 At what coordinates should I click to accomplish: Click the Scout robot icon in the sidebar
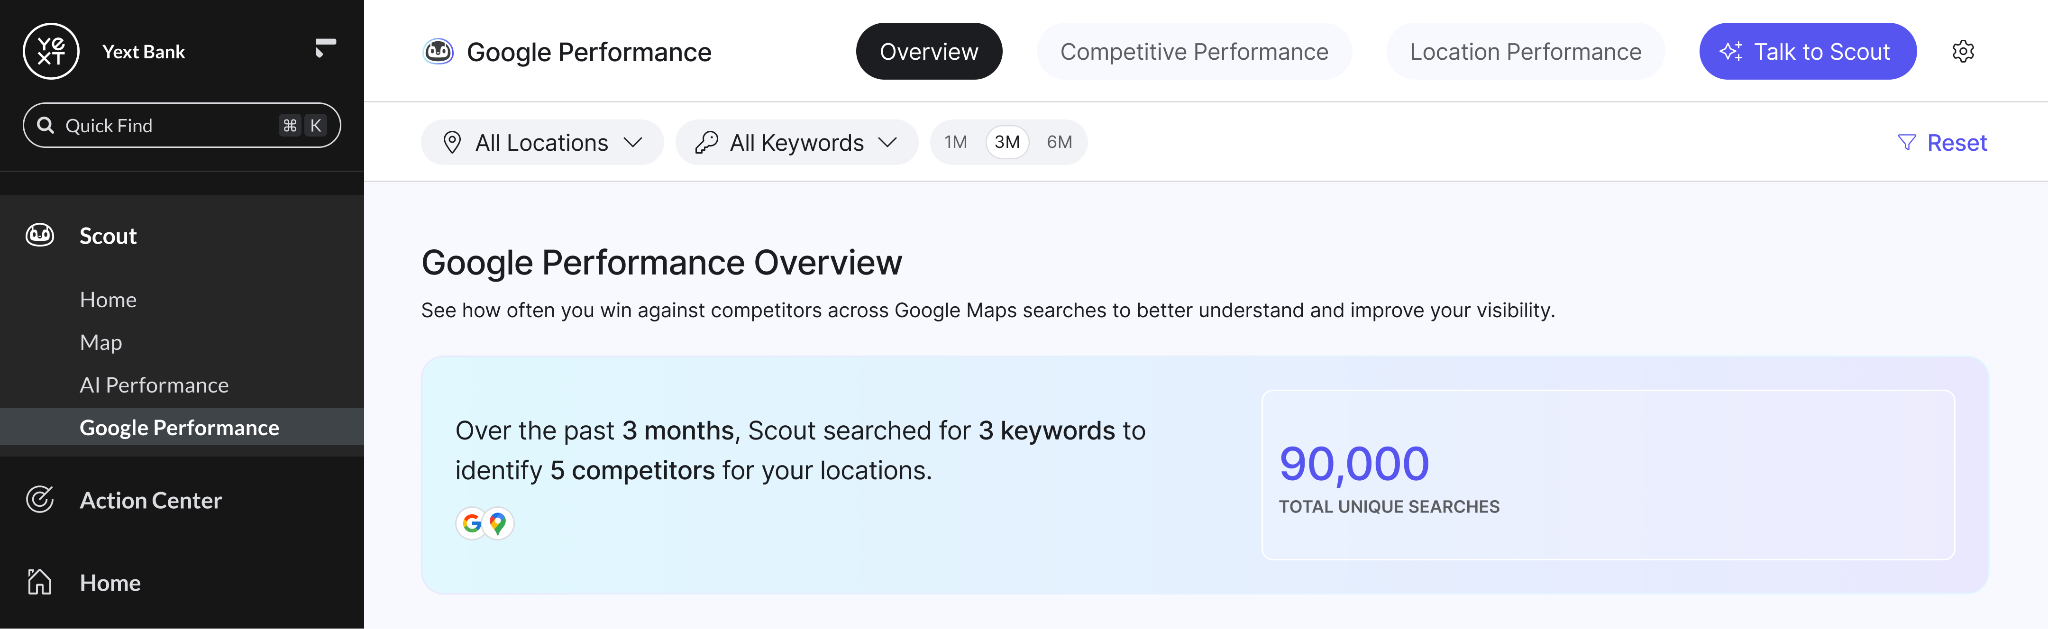(40, 235)
